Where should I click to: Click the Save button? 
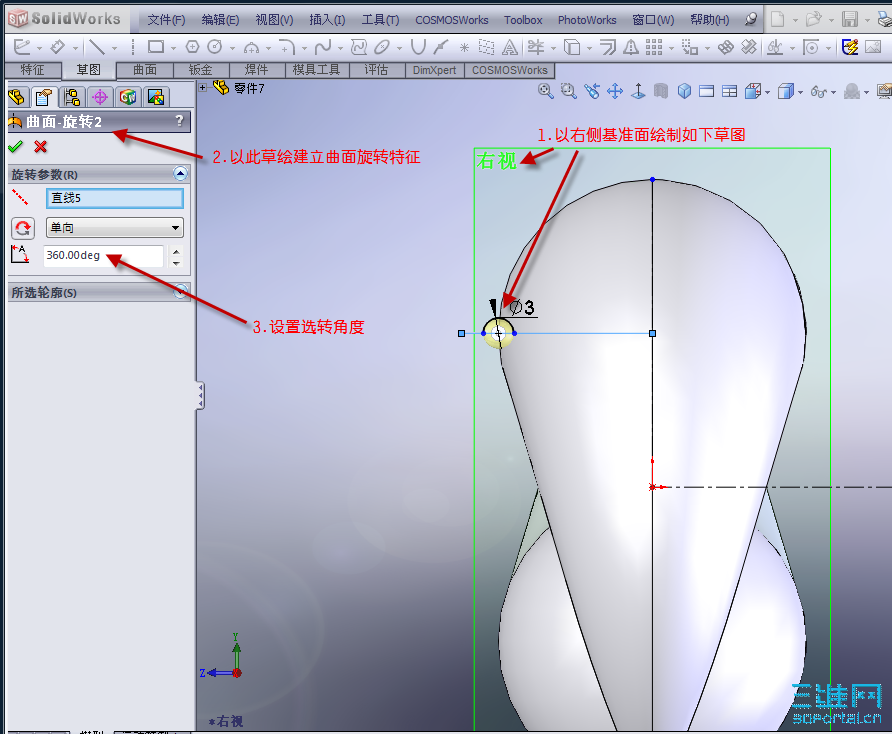[x=850, y=19]
